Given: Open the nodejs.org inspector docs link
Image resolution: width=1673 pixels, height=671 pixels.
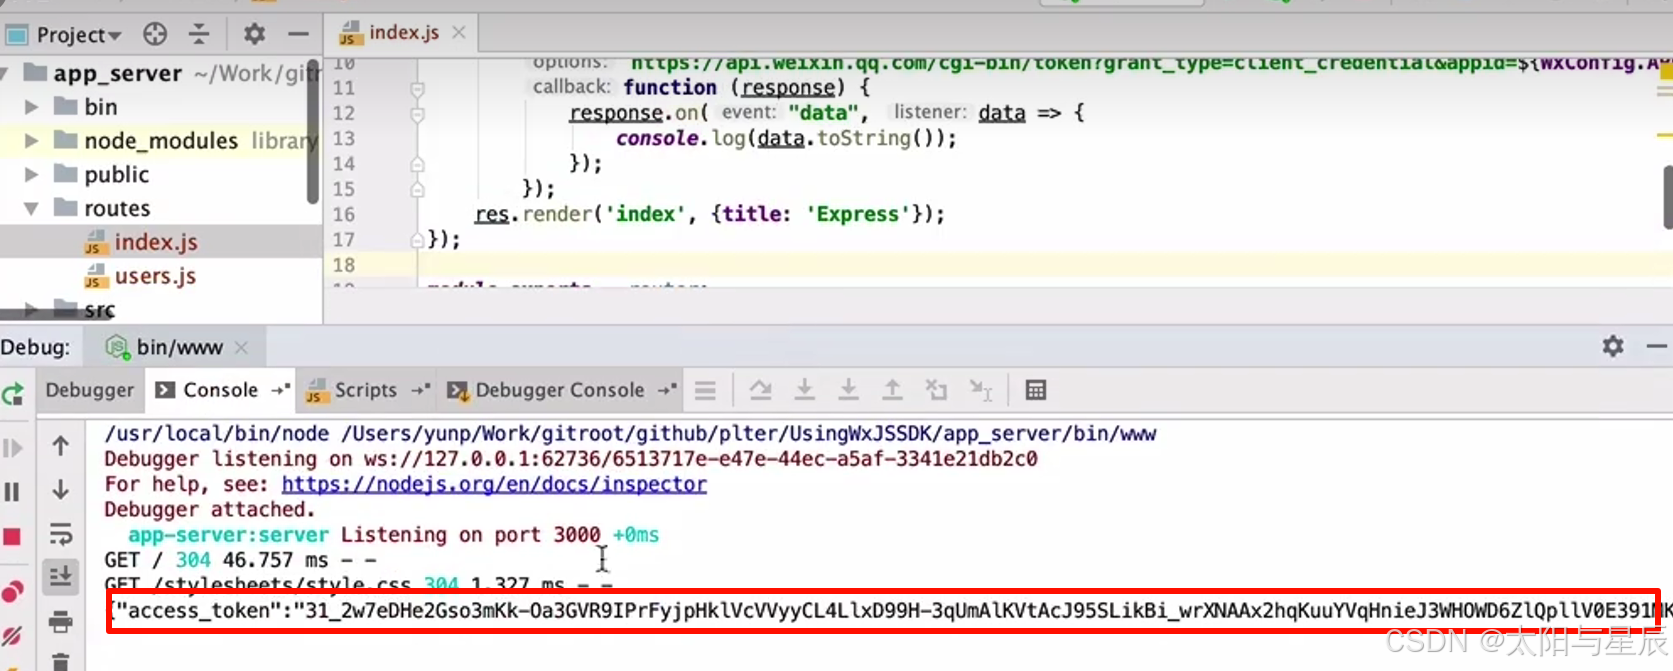Looking at the screenshot, I should pos(494,484).
